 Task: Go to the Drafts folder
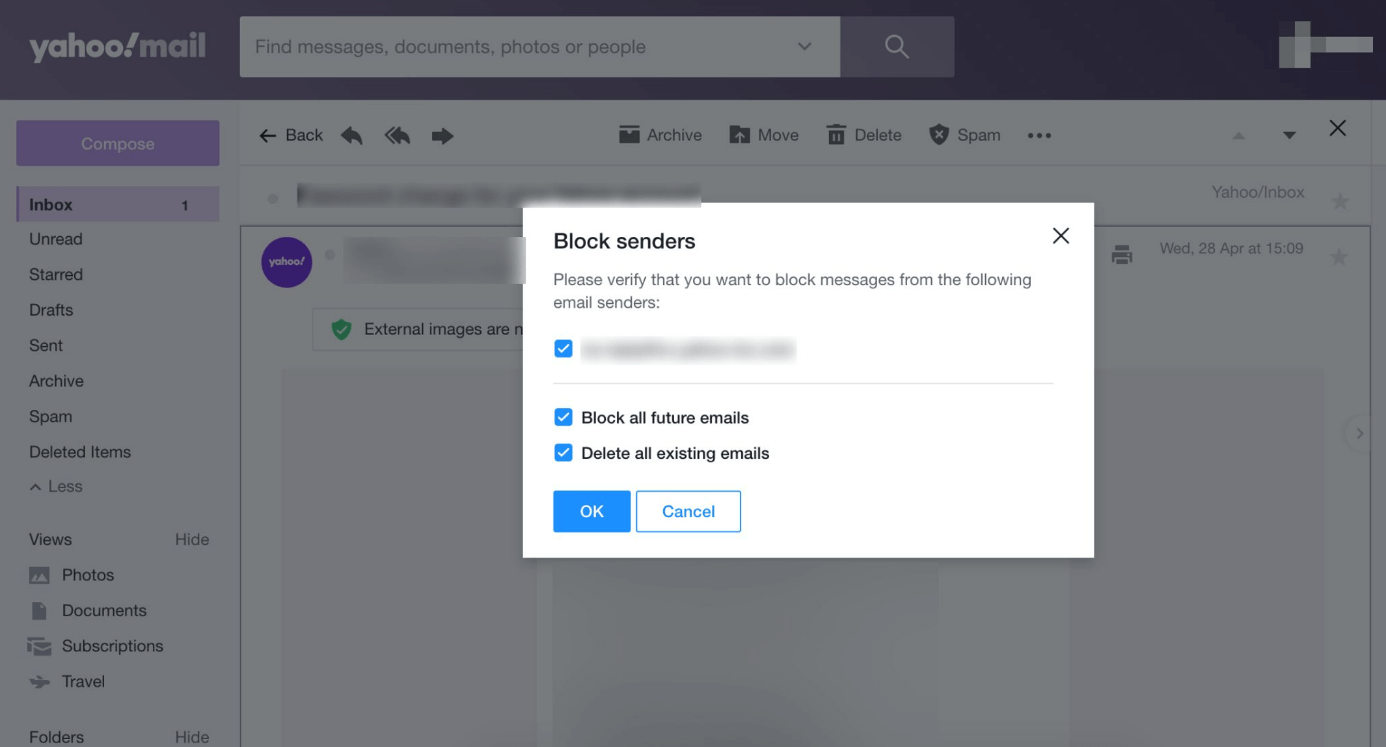pyautogui.click(x=51, y=310)
